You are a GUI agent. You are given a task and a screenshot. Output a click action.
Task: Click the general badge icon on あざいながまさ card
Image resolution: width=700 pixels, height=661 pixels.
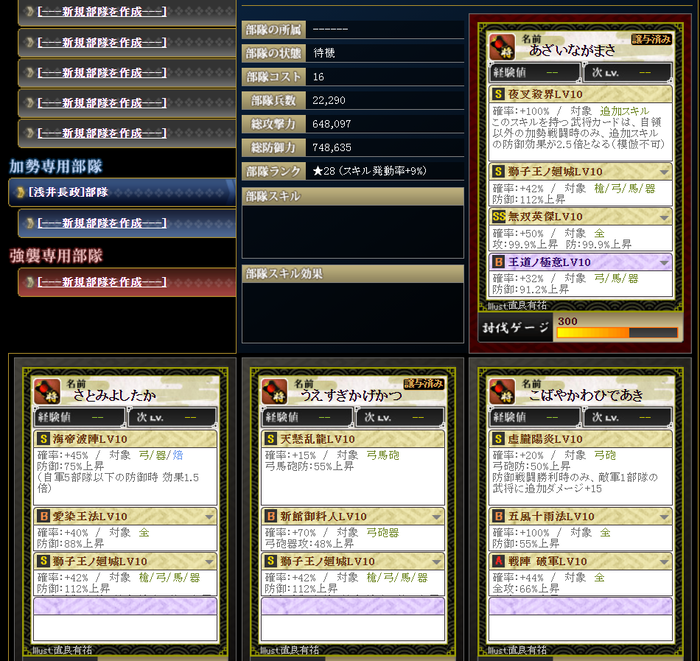(x=502, y=47)
